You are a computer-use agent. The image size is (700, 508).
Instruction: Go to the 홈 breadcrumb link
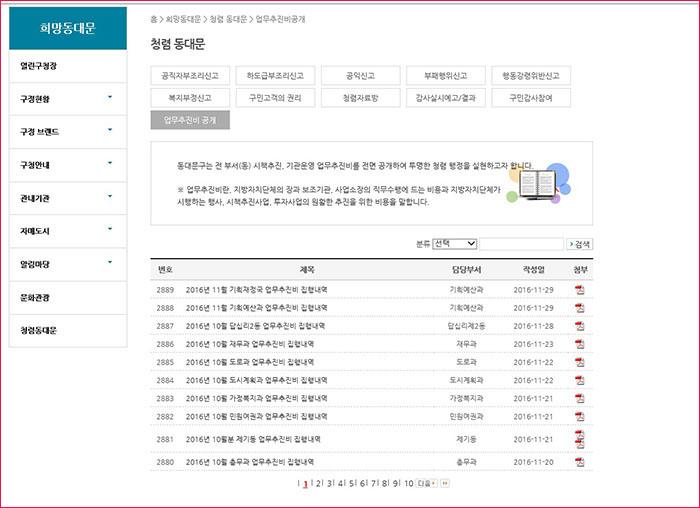154,19
